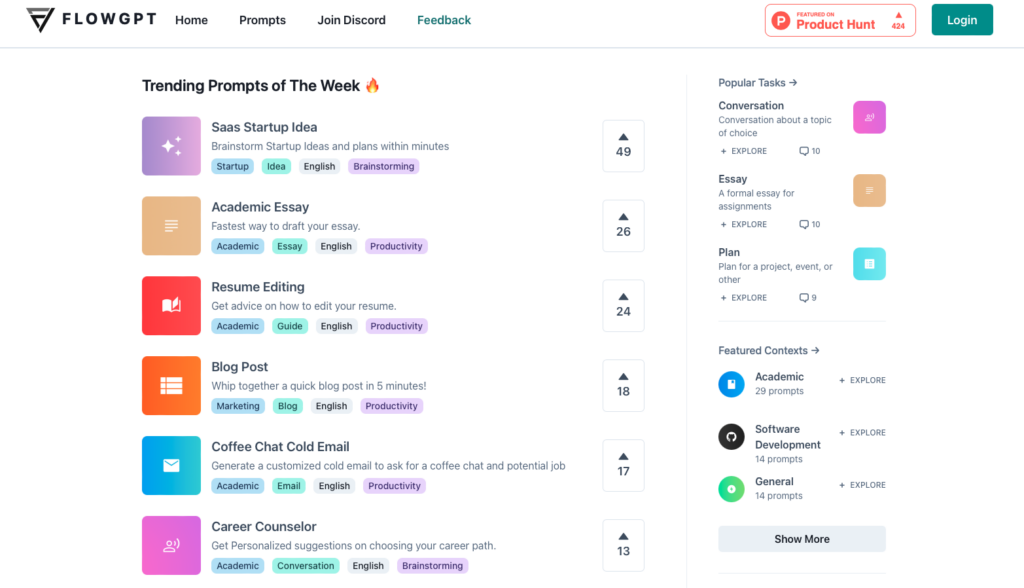Click the Coffee Chat Cold Email envelope icon
Screen dimensions: 1024x588
171,465
